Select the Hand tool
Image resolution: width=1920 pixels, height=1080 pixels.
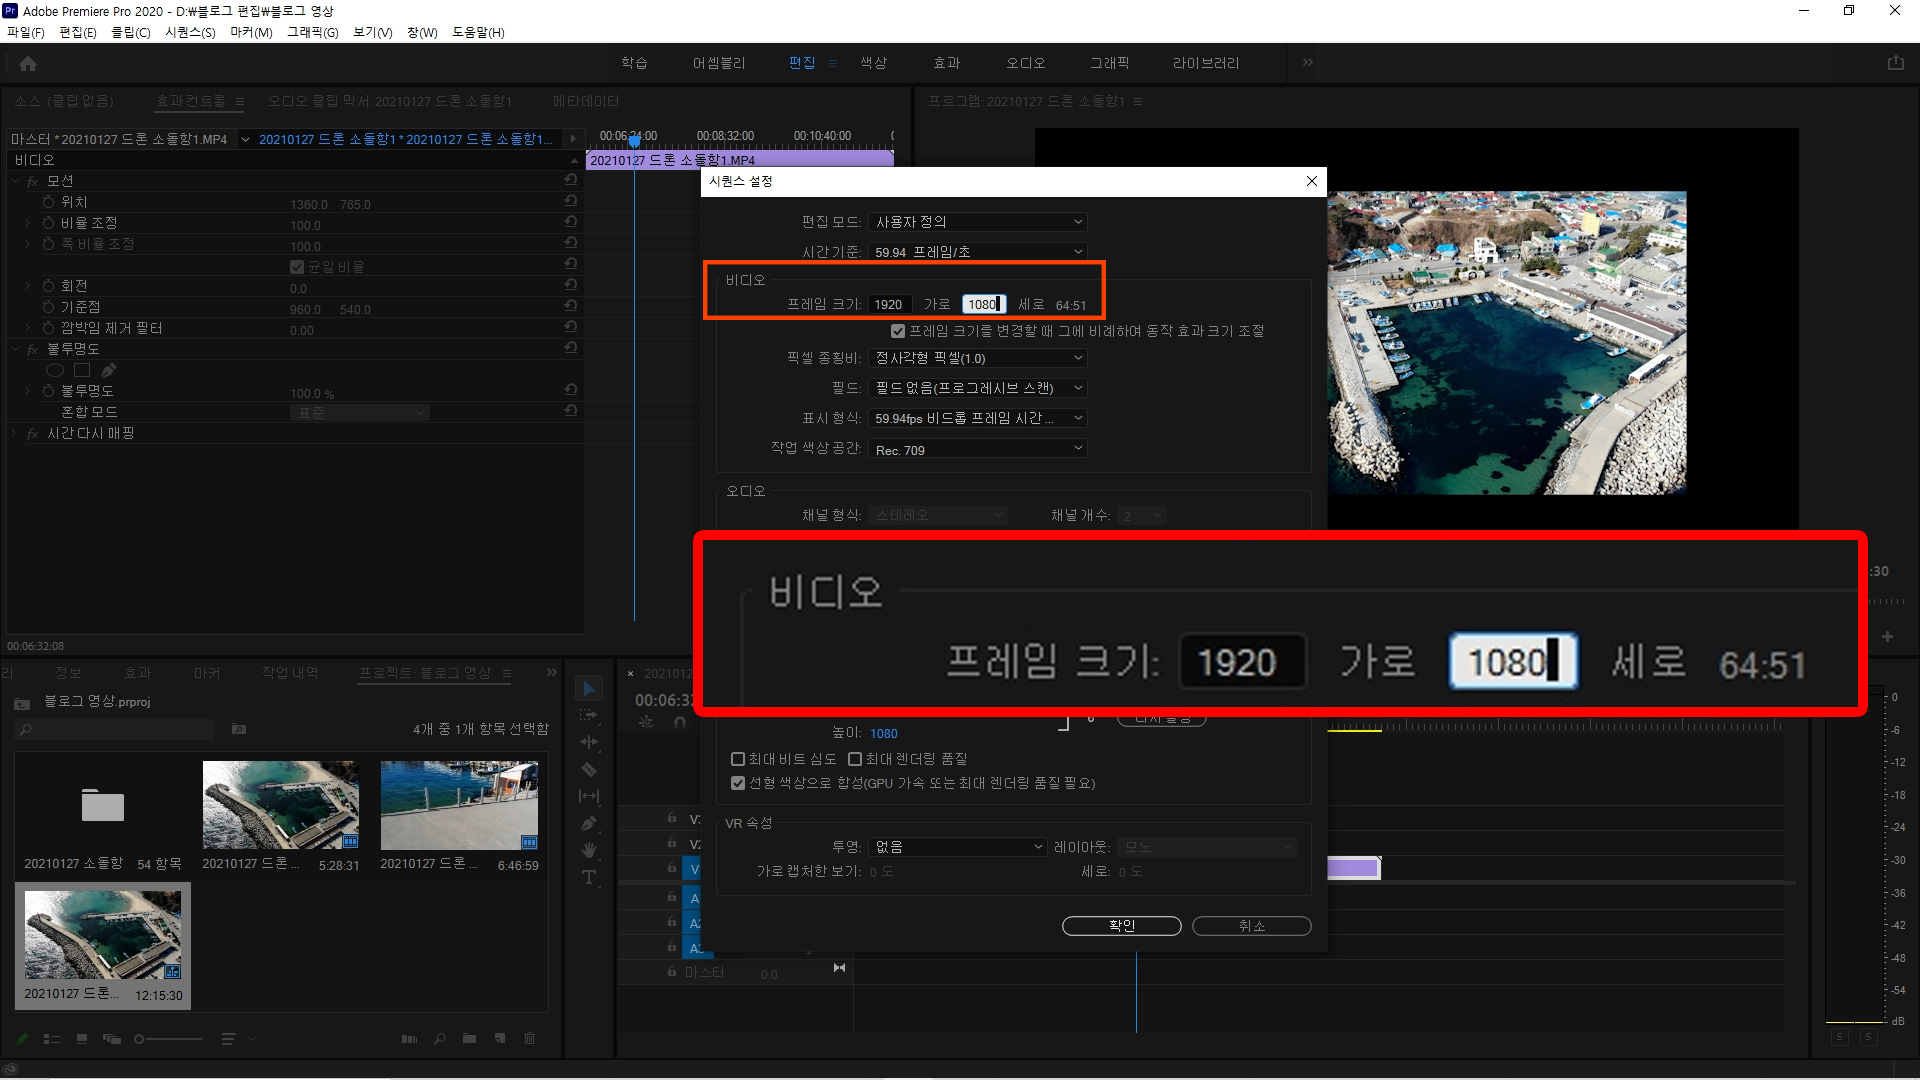click(x=589, y=850)
